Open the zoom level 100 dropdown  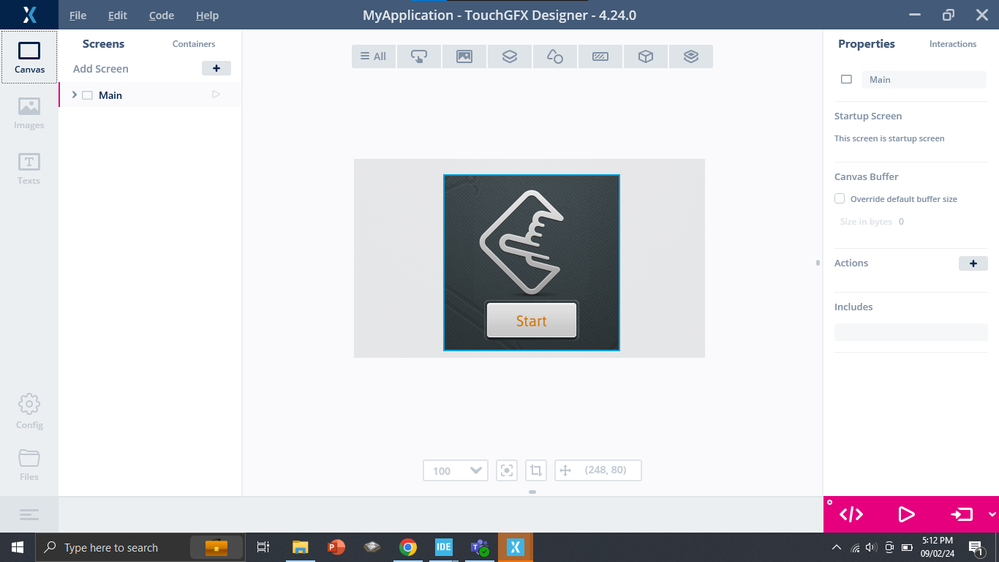pos(455,470)
